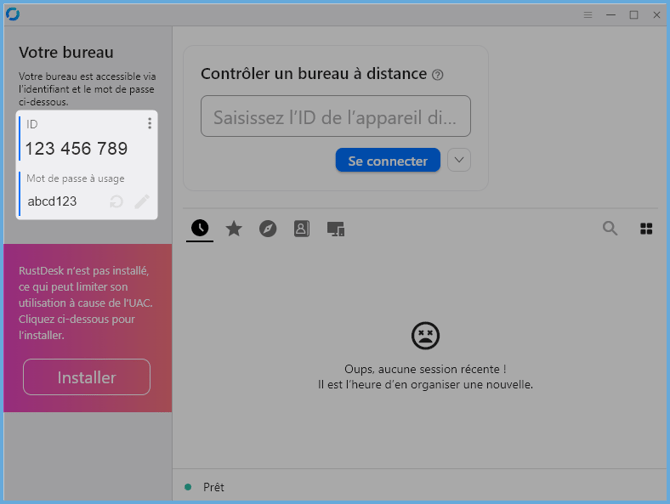The image size is (670, 504).
Task: Click the sad face empty-state icon
Action: (x=425, y=336)
